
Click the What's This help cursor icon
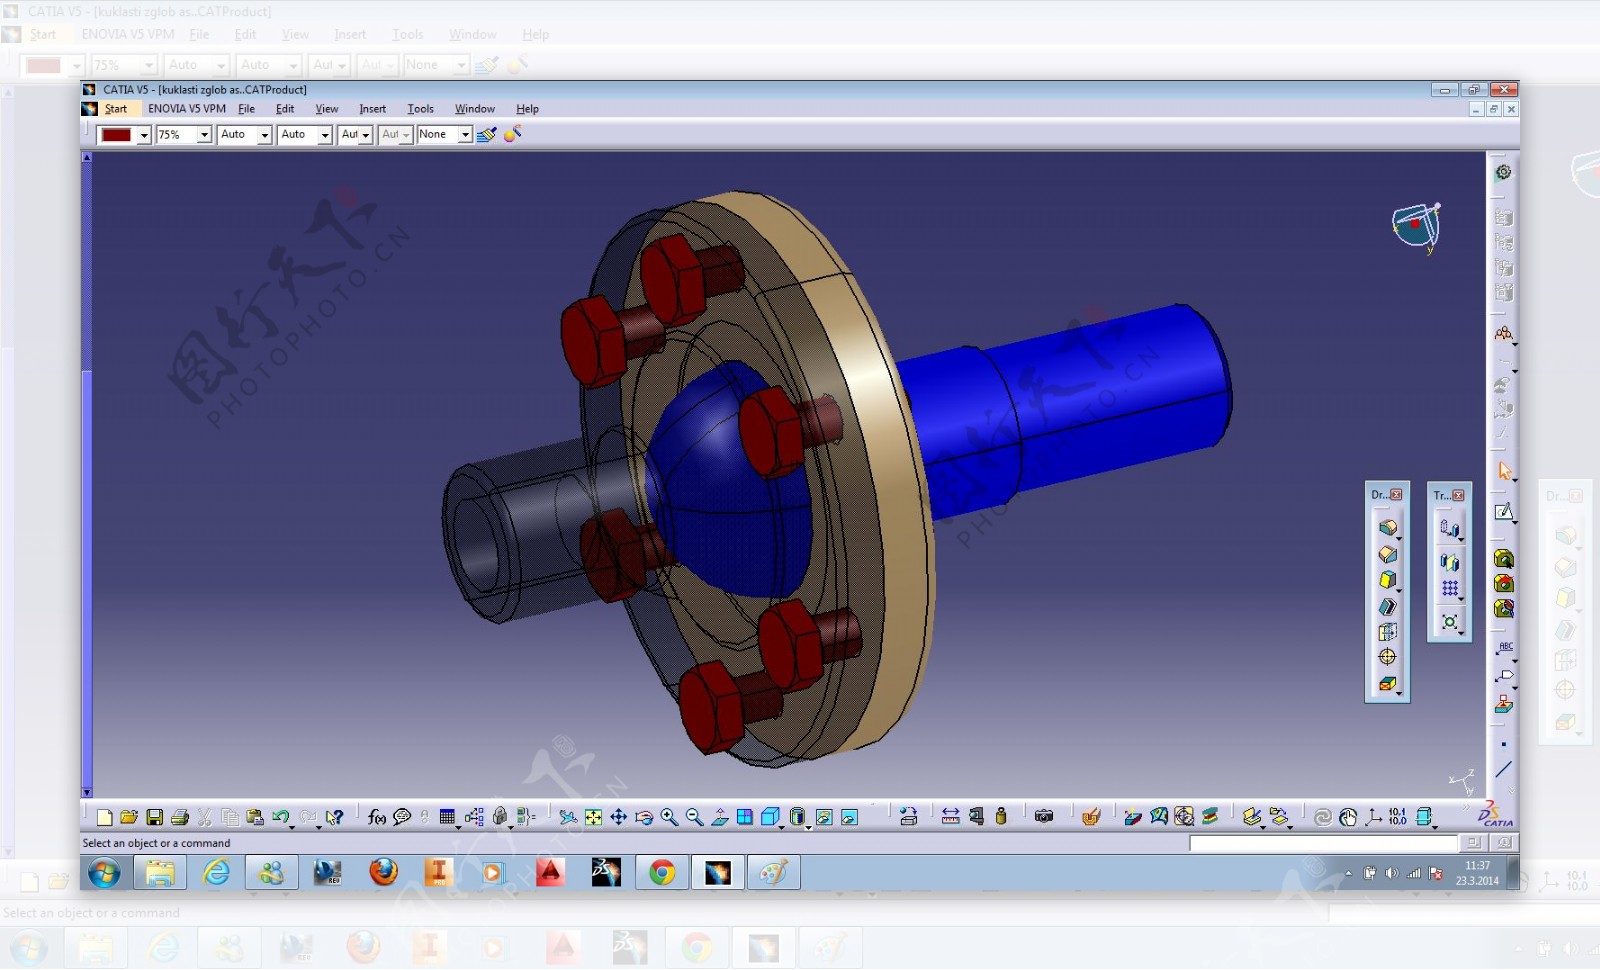[335, 817]
